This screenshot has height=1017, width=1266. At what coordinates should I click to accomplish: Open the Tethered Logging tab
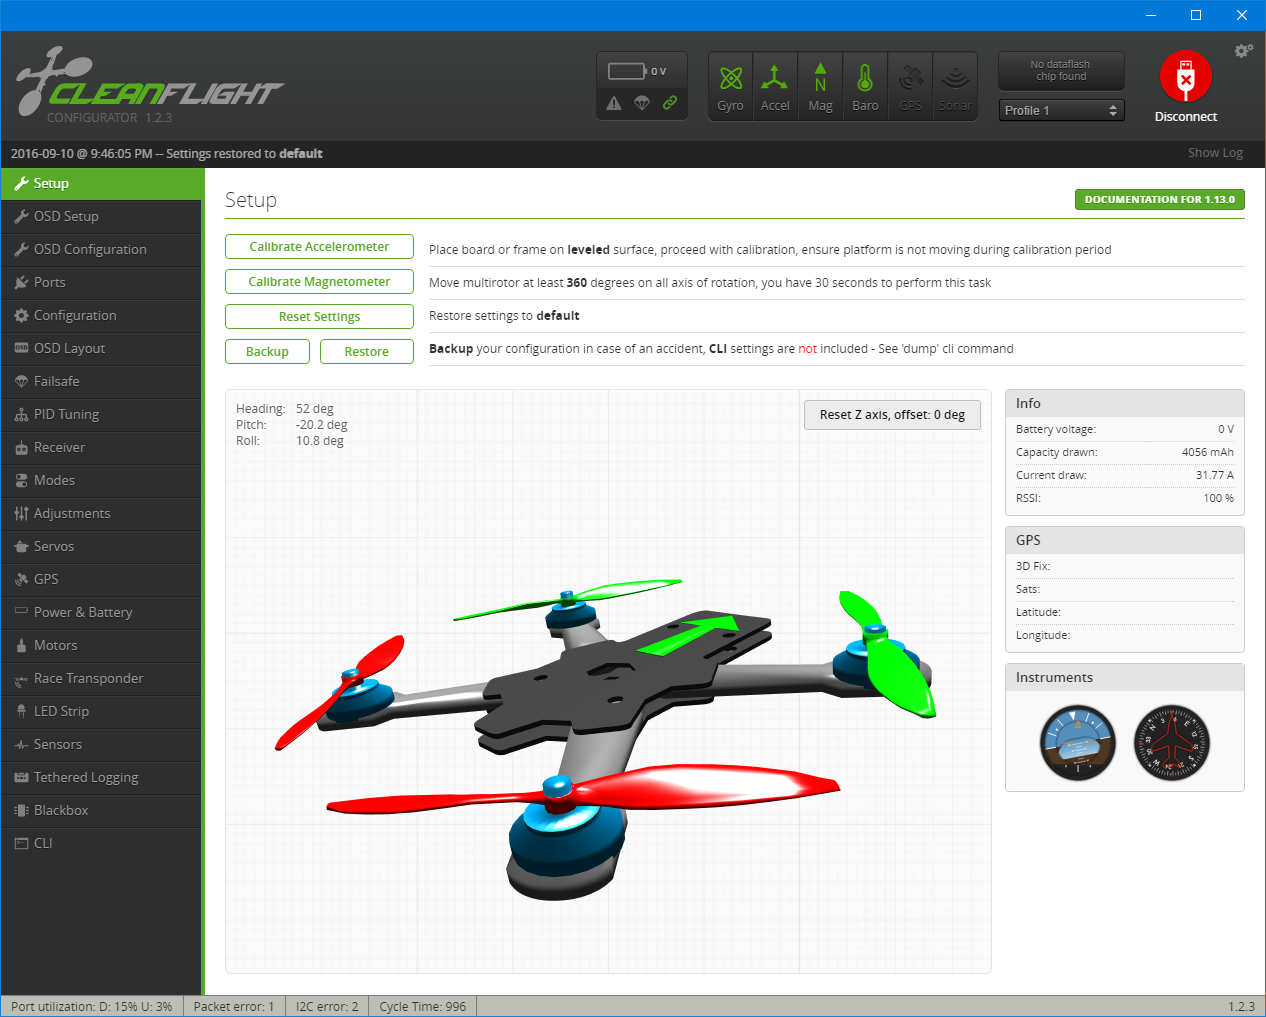[101, 778]
